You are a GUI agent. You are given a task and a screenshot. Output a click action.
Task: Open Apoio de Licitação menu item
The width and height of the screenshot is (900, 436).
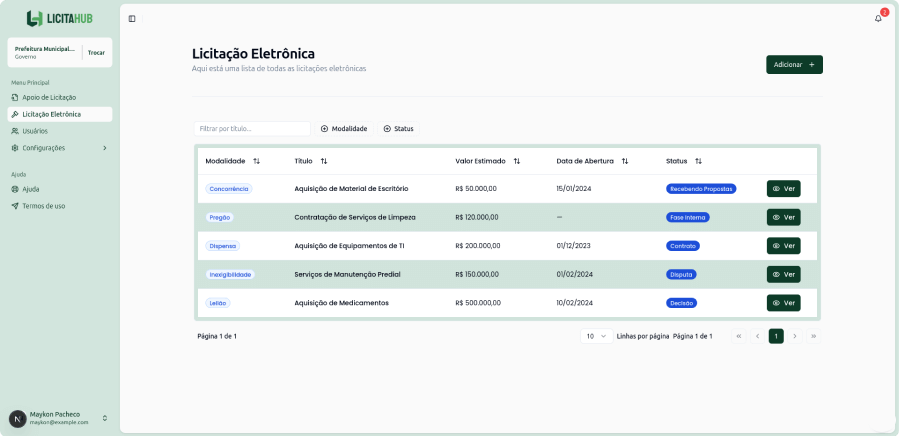60,98
